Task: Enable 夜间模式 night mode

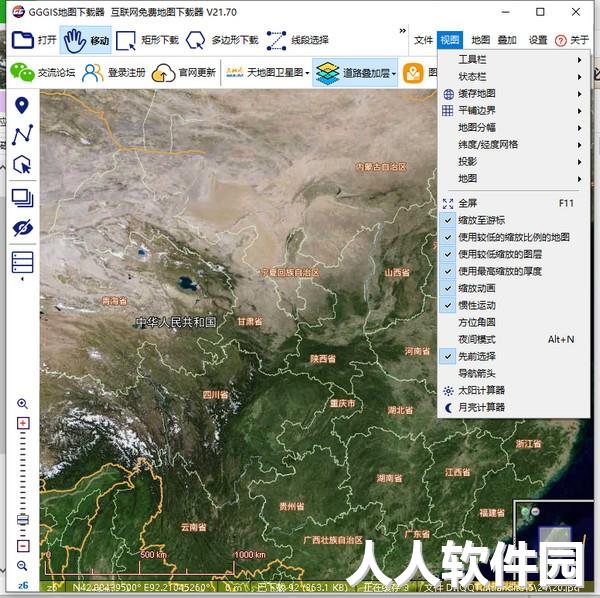Action: (514, 339)
